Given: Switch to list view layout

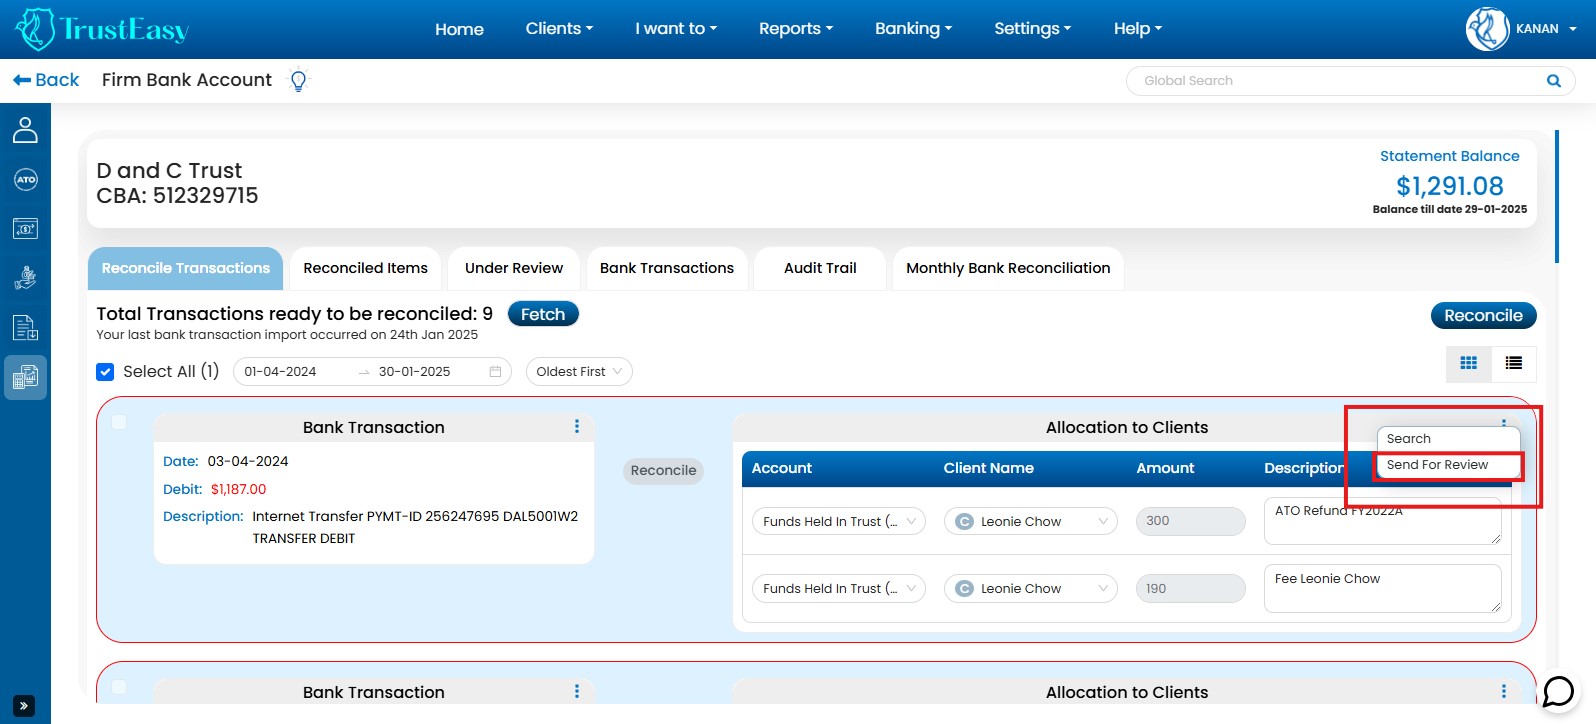Looking at the screenshot, I should 1513,364.
